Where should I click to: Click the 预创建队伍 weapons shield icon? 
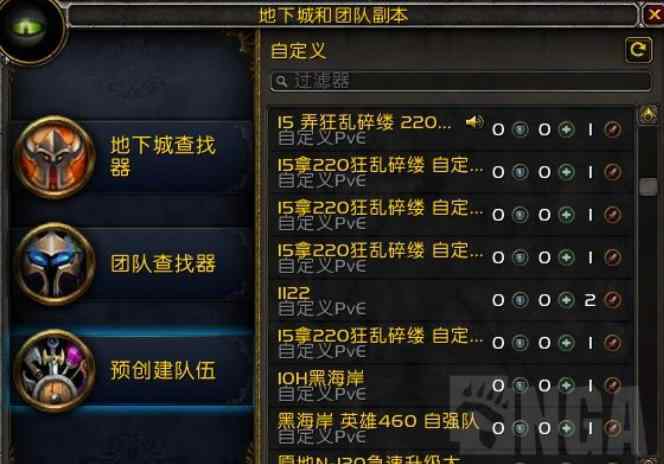(x=55, y=371)
